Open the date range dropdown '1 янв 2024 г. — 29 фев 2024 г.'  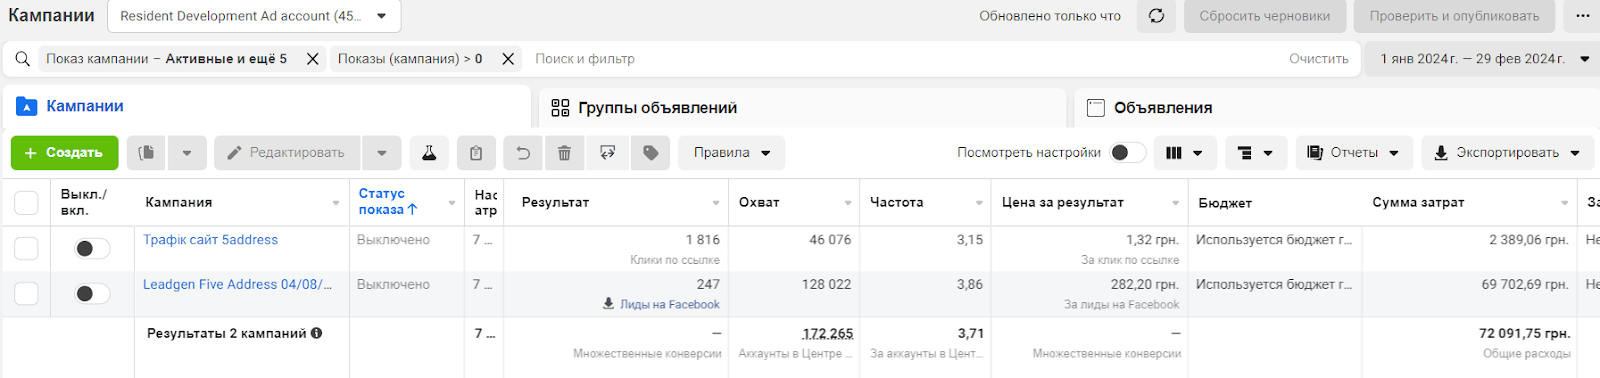(x=1484, y=59)
